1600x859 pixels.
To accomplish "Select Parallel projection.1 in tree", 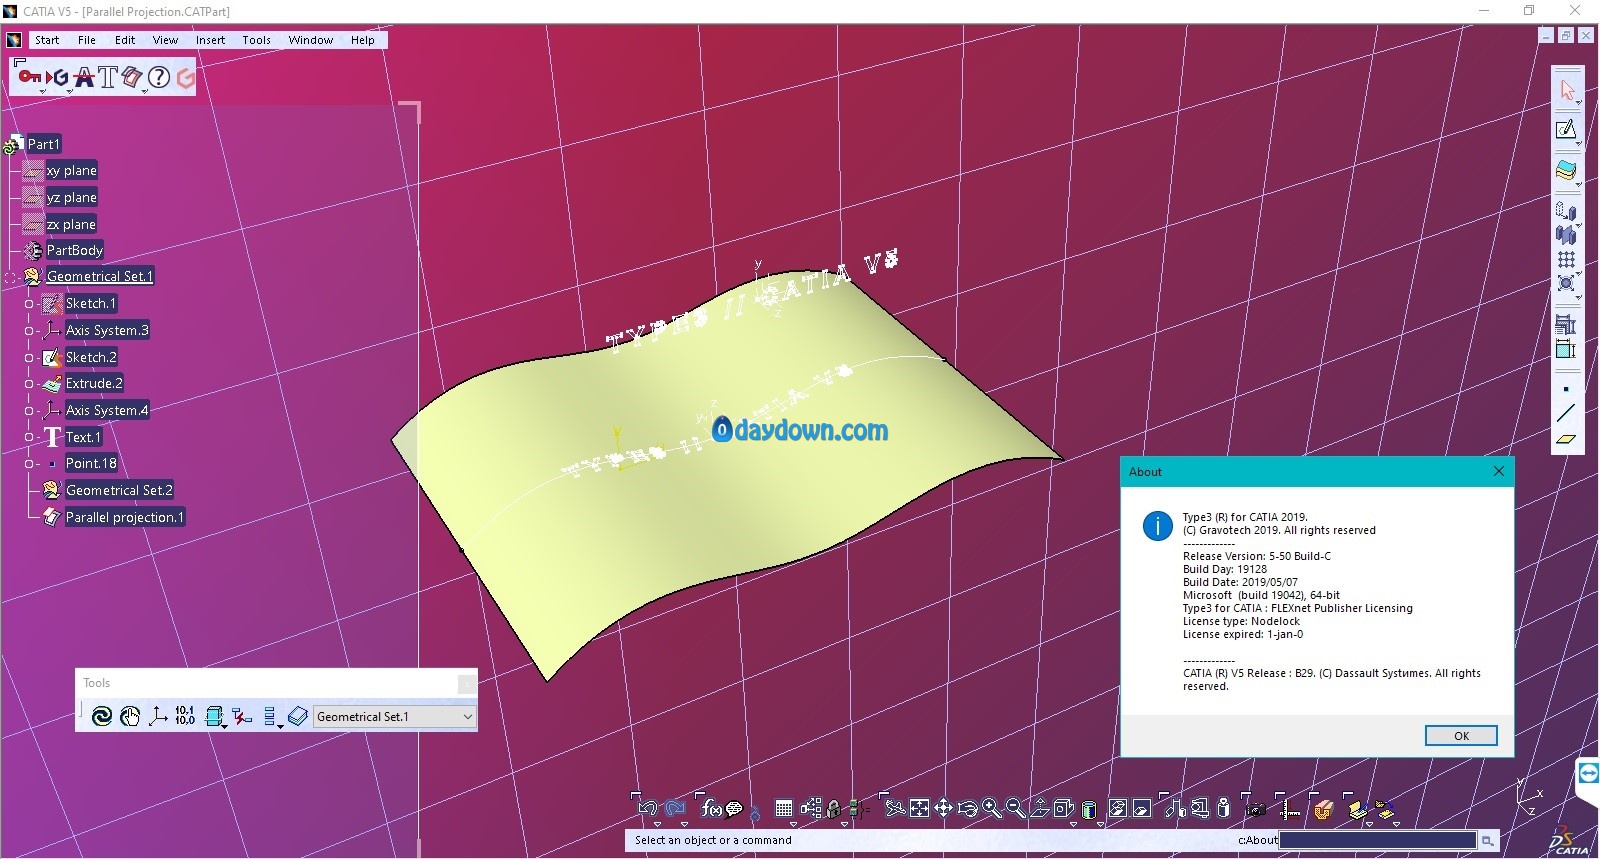I will (x=125, y=517).
